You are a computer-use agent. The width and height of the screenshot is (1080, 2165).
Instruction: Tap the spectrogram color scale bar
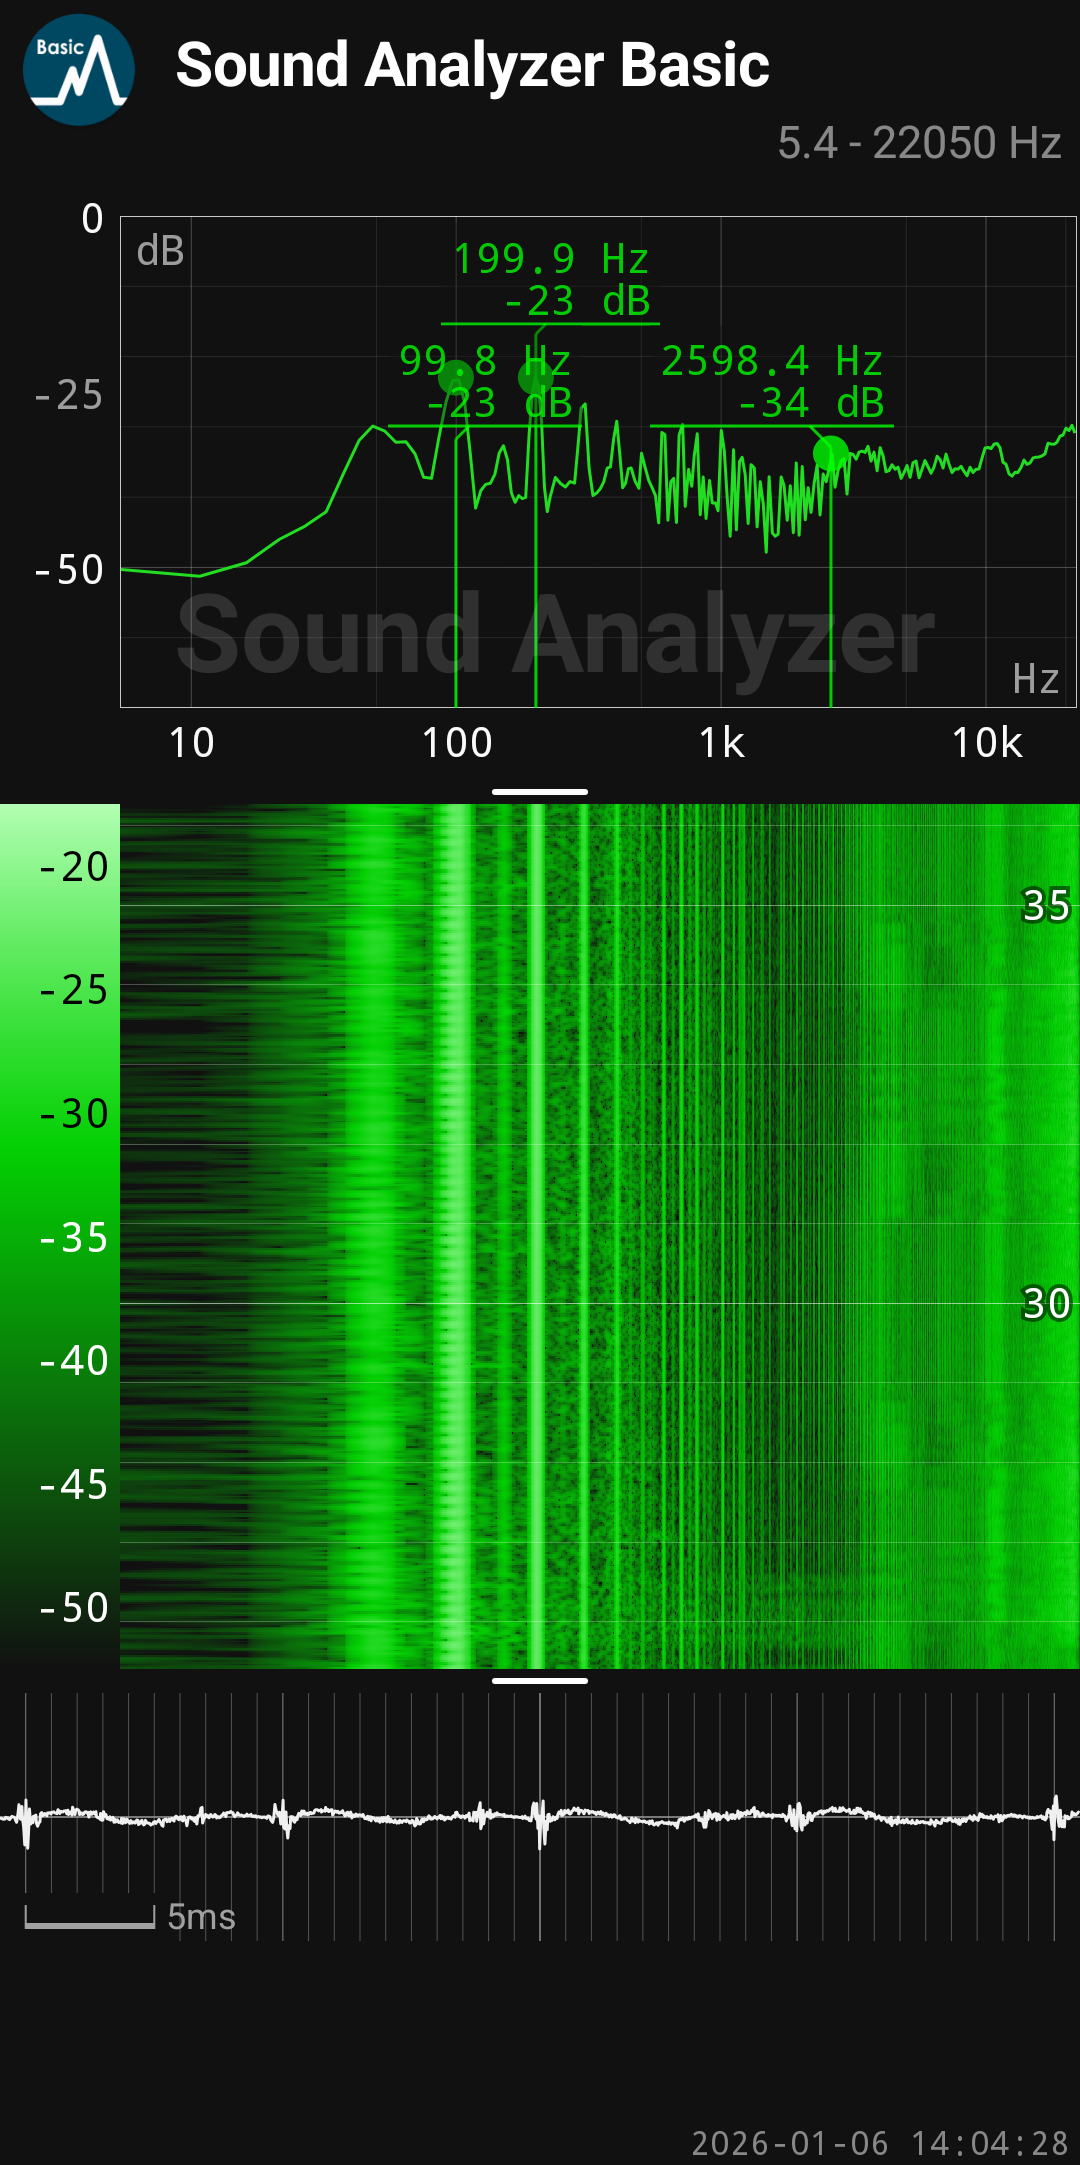tap(59, 1236)
